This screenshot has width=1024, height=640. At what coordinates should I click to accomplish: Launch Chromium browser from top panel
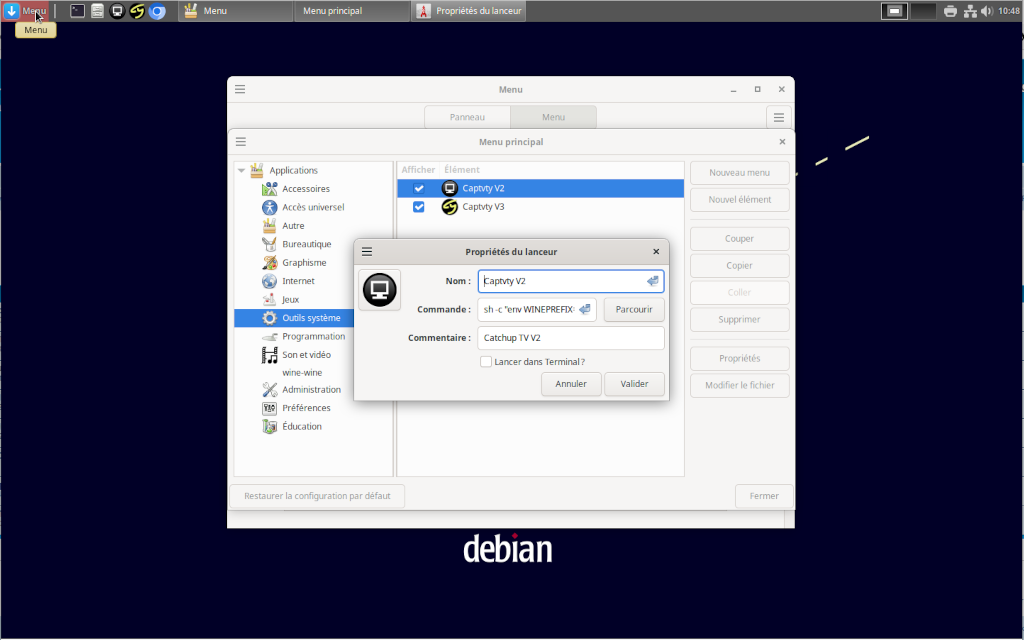[x=157, y=11]
